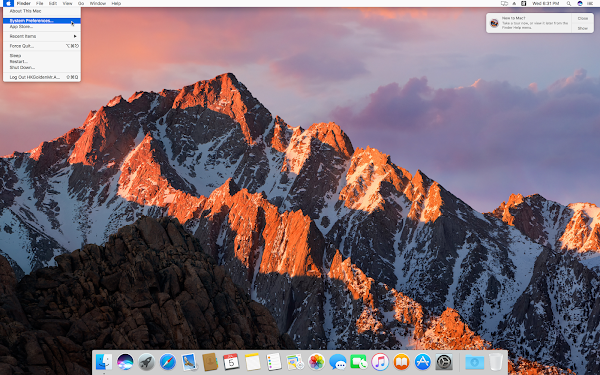The height and width of the screenshot is (375, 600).
Task: Click the display mirroring icon in menu bar
Action: 504,3
